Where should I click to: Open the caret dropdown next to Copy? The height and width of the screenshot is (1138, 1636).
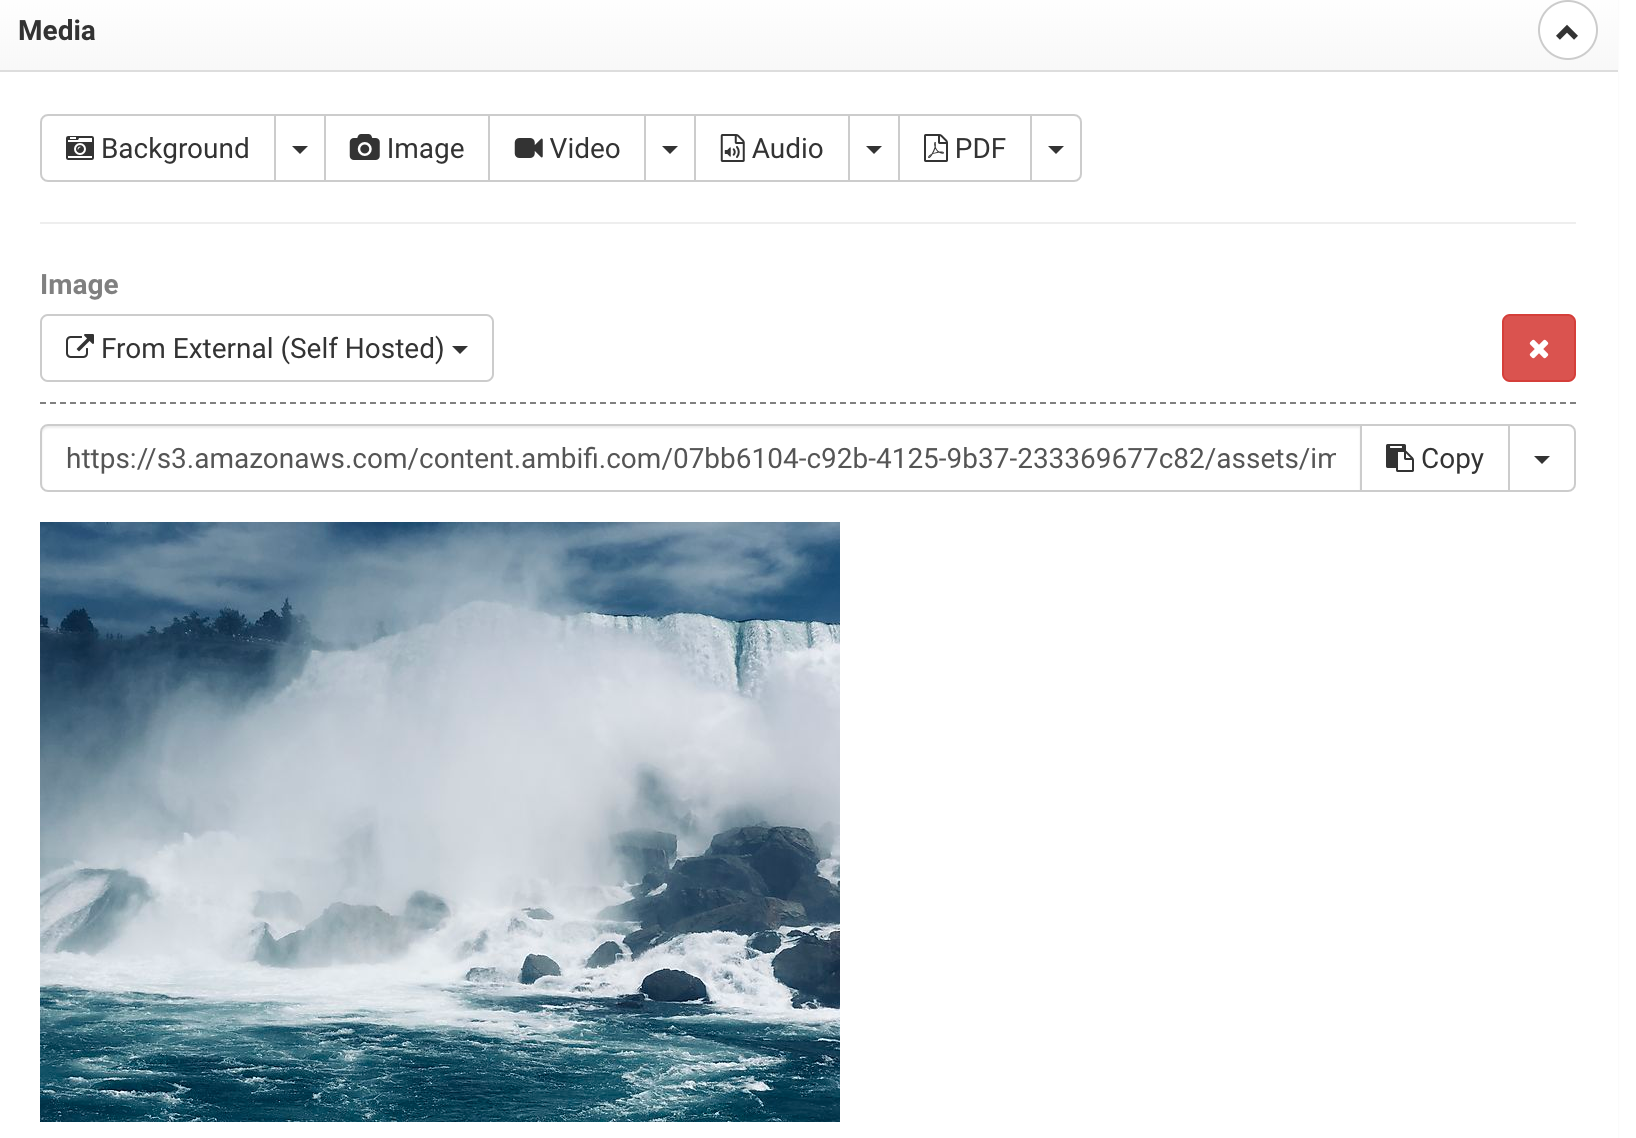pyautogui.click(x=1542, y=459)
